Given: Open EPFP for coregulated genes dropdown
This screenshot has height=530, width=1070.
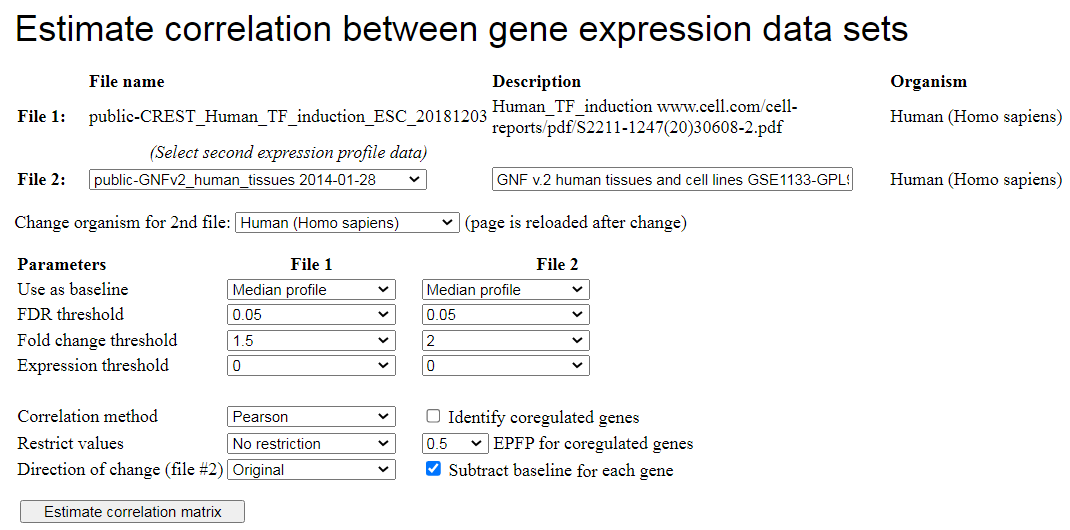Looking at the screenshot, I should (455, 444).
